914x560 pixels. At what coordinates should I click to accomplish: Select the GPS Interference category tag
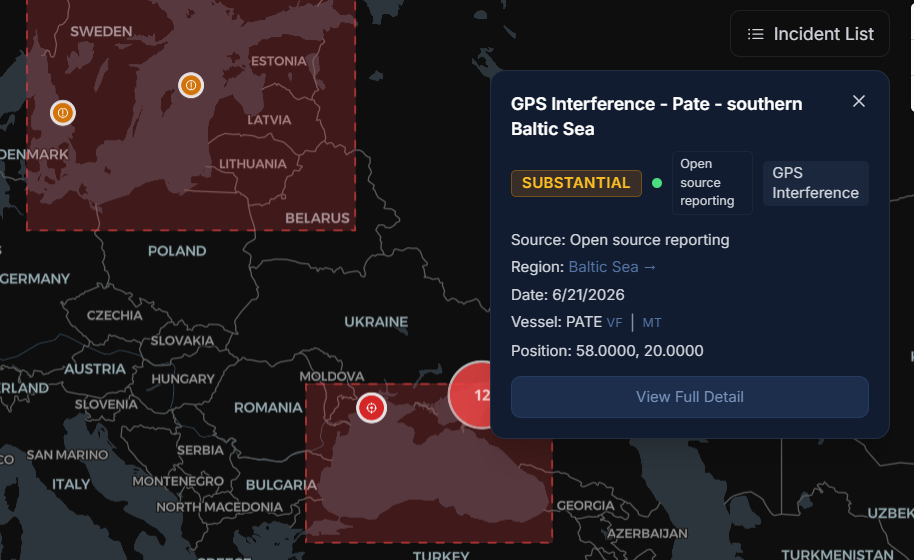click(x=815, y=183)
